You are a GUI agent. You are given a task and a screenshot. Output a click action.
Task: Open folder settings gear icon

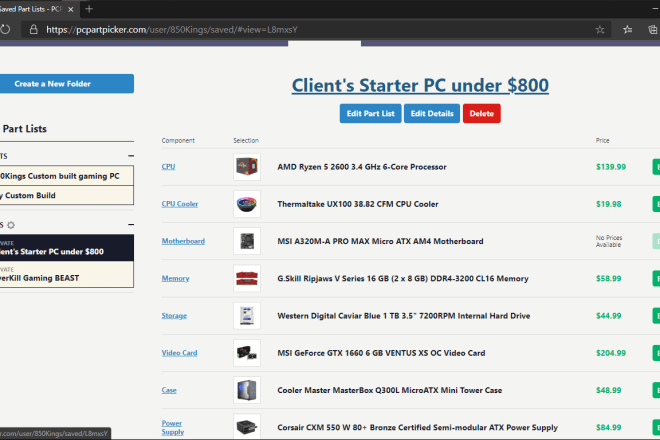tap(11, 225)
